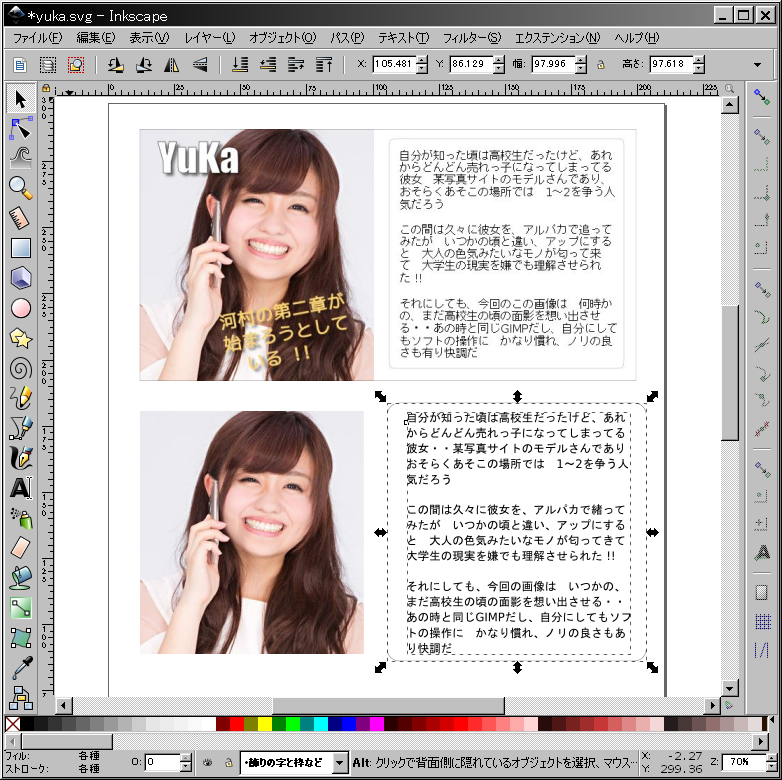The height and width of the screenshot is (780, 782).
Task: Click Rotate 90 degrees counter-clockwise icon
Action: (116, 64)
